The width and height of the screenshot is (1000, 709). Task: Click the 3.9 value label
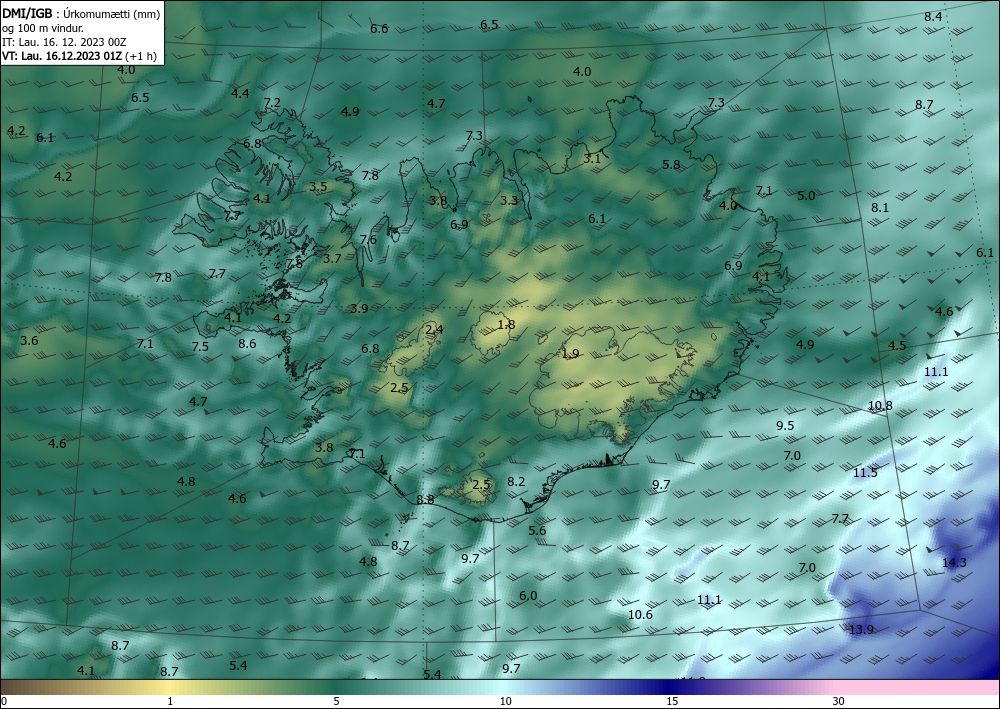pos(359,309)
